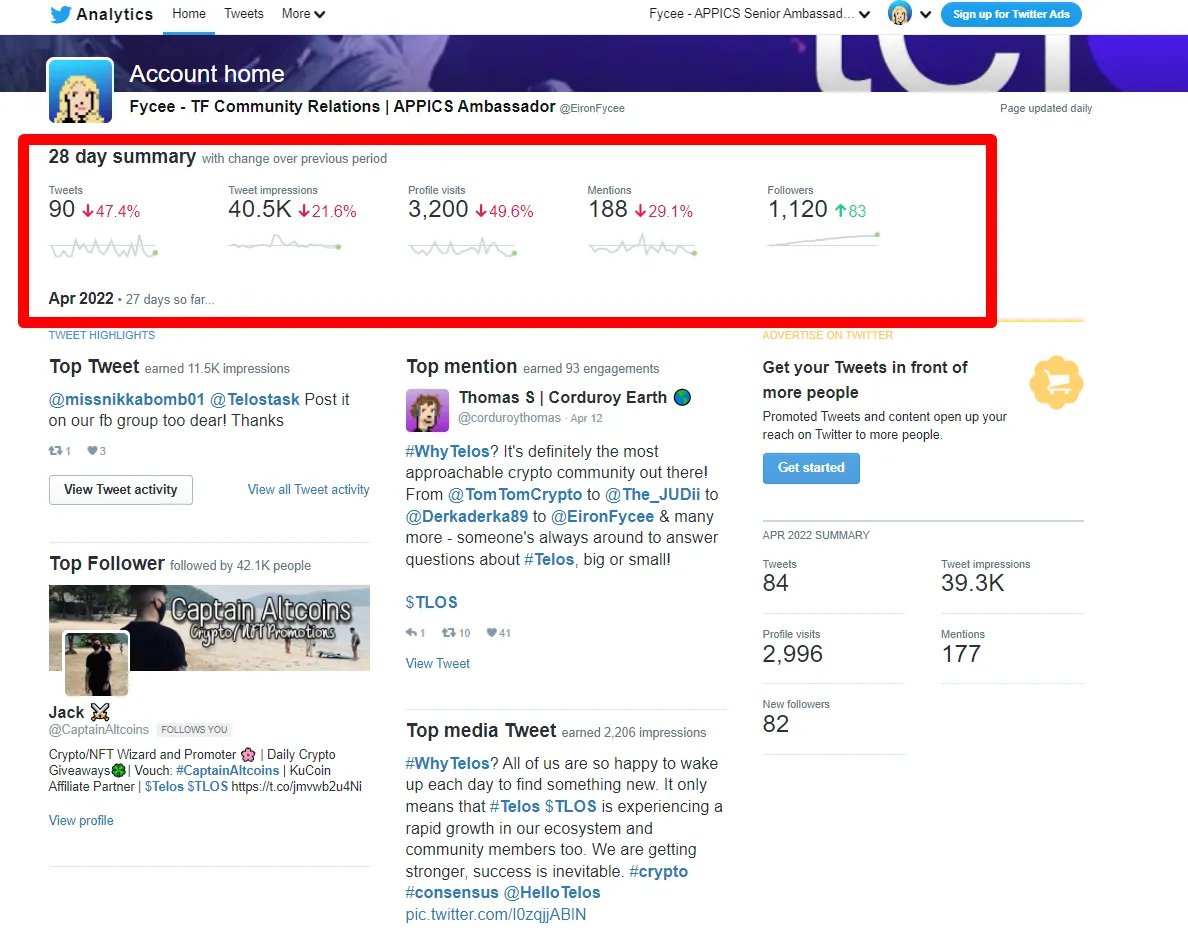Click the @Telostask mention link

(x=255, y=399)
